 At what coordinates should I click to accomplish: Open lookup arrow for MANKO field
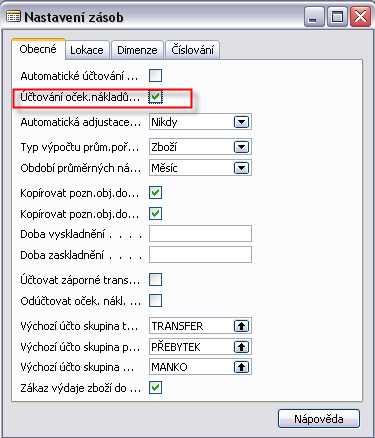241,367
